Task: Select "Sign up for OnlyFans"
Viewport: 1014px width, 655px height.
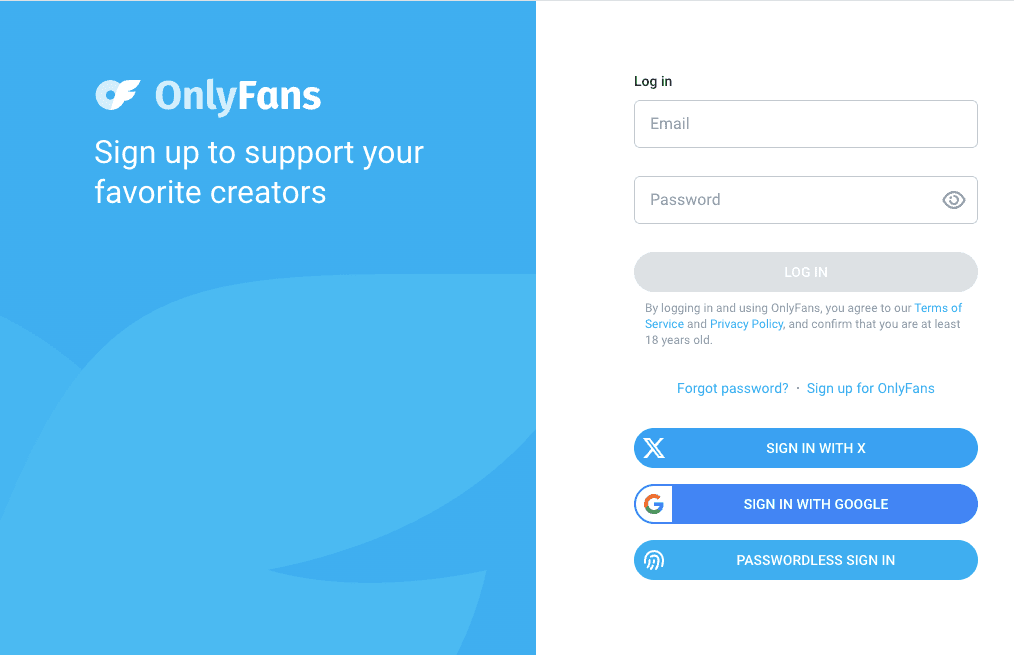Action: (x=870, y=388)
